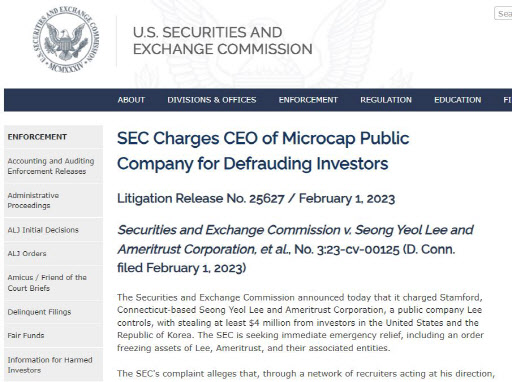Click the SEC seal logo
This screenshot has width=512, height=382.
[x=66, y=39]
